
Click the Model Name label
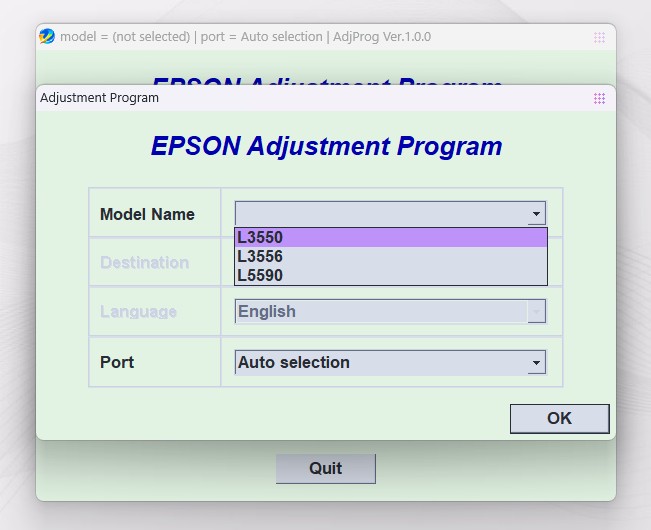(x=147, y=214)
